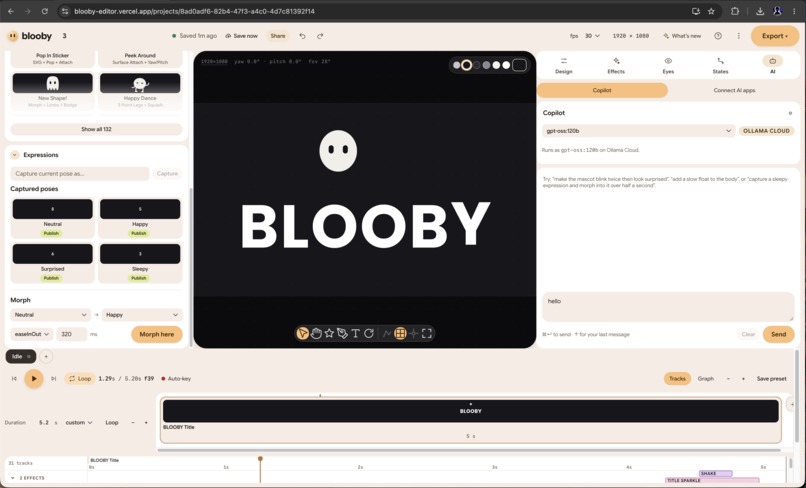Image resolution: width=806 pixels, height=488 pixels.
Task: Open the Effects tab
Action: coord(616,65)
